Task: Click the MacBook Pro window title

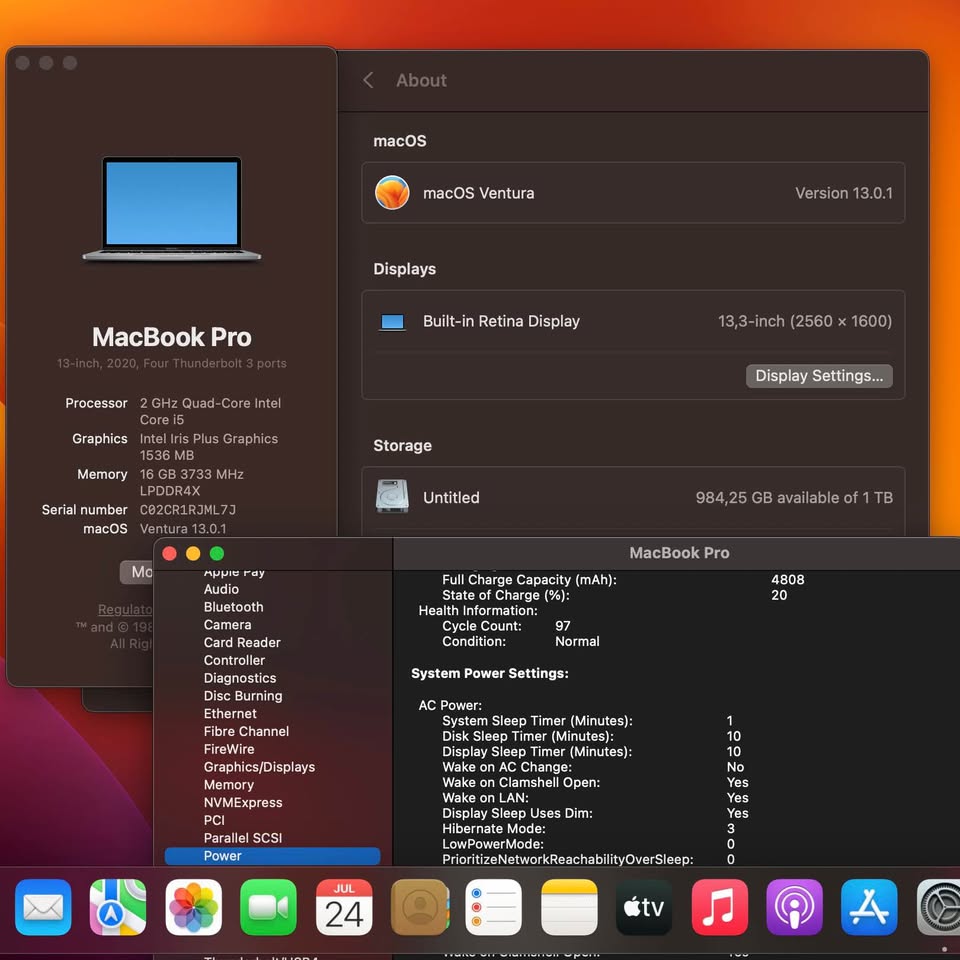Action: [679, 553]
